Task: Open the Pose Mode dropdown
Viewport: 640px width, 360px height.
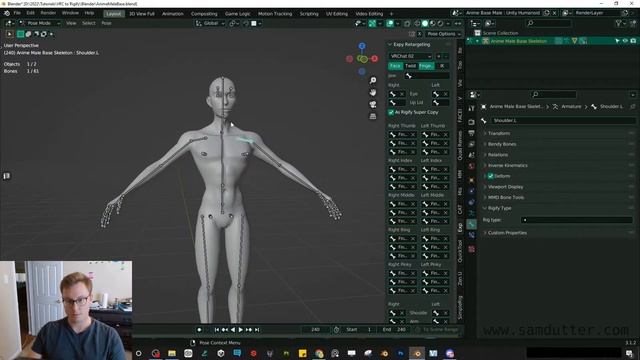Action: coord(39,23)
